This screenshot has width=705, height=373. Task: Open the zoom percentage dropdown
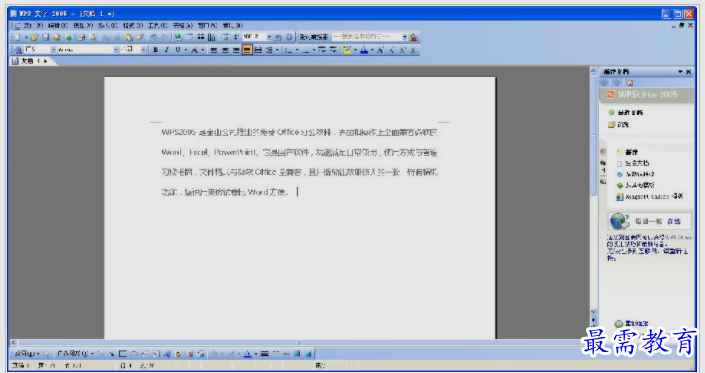pyautogui.click(x=269, y=37)
